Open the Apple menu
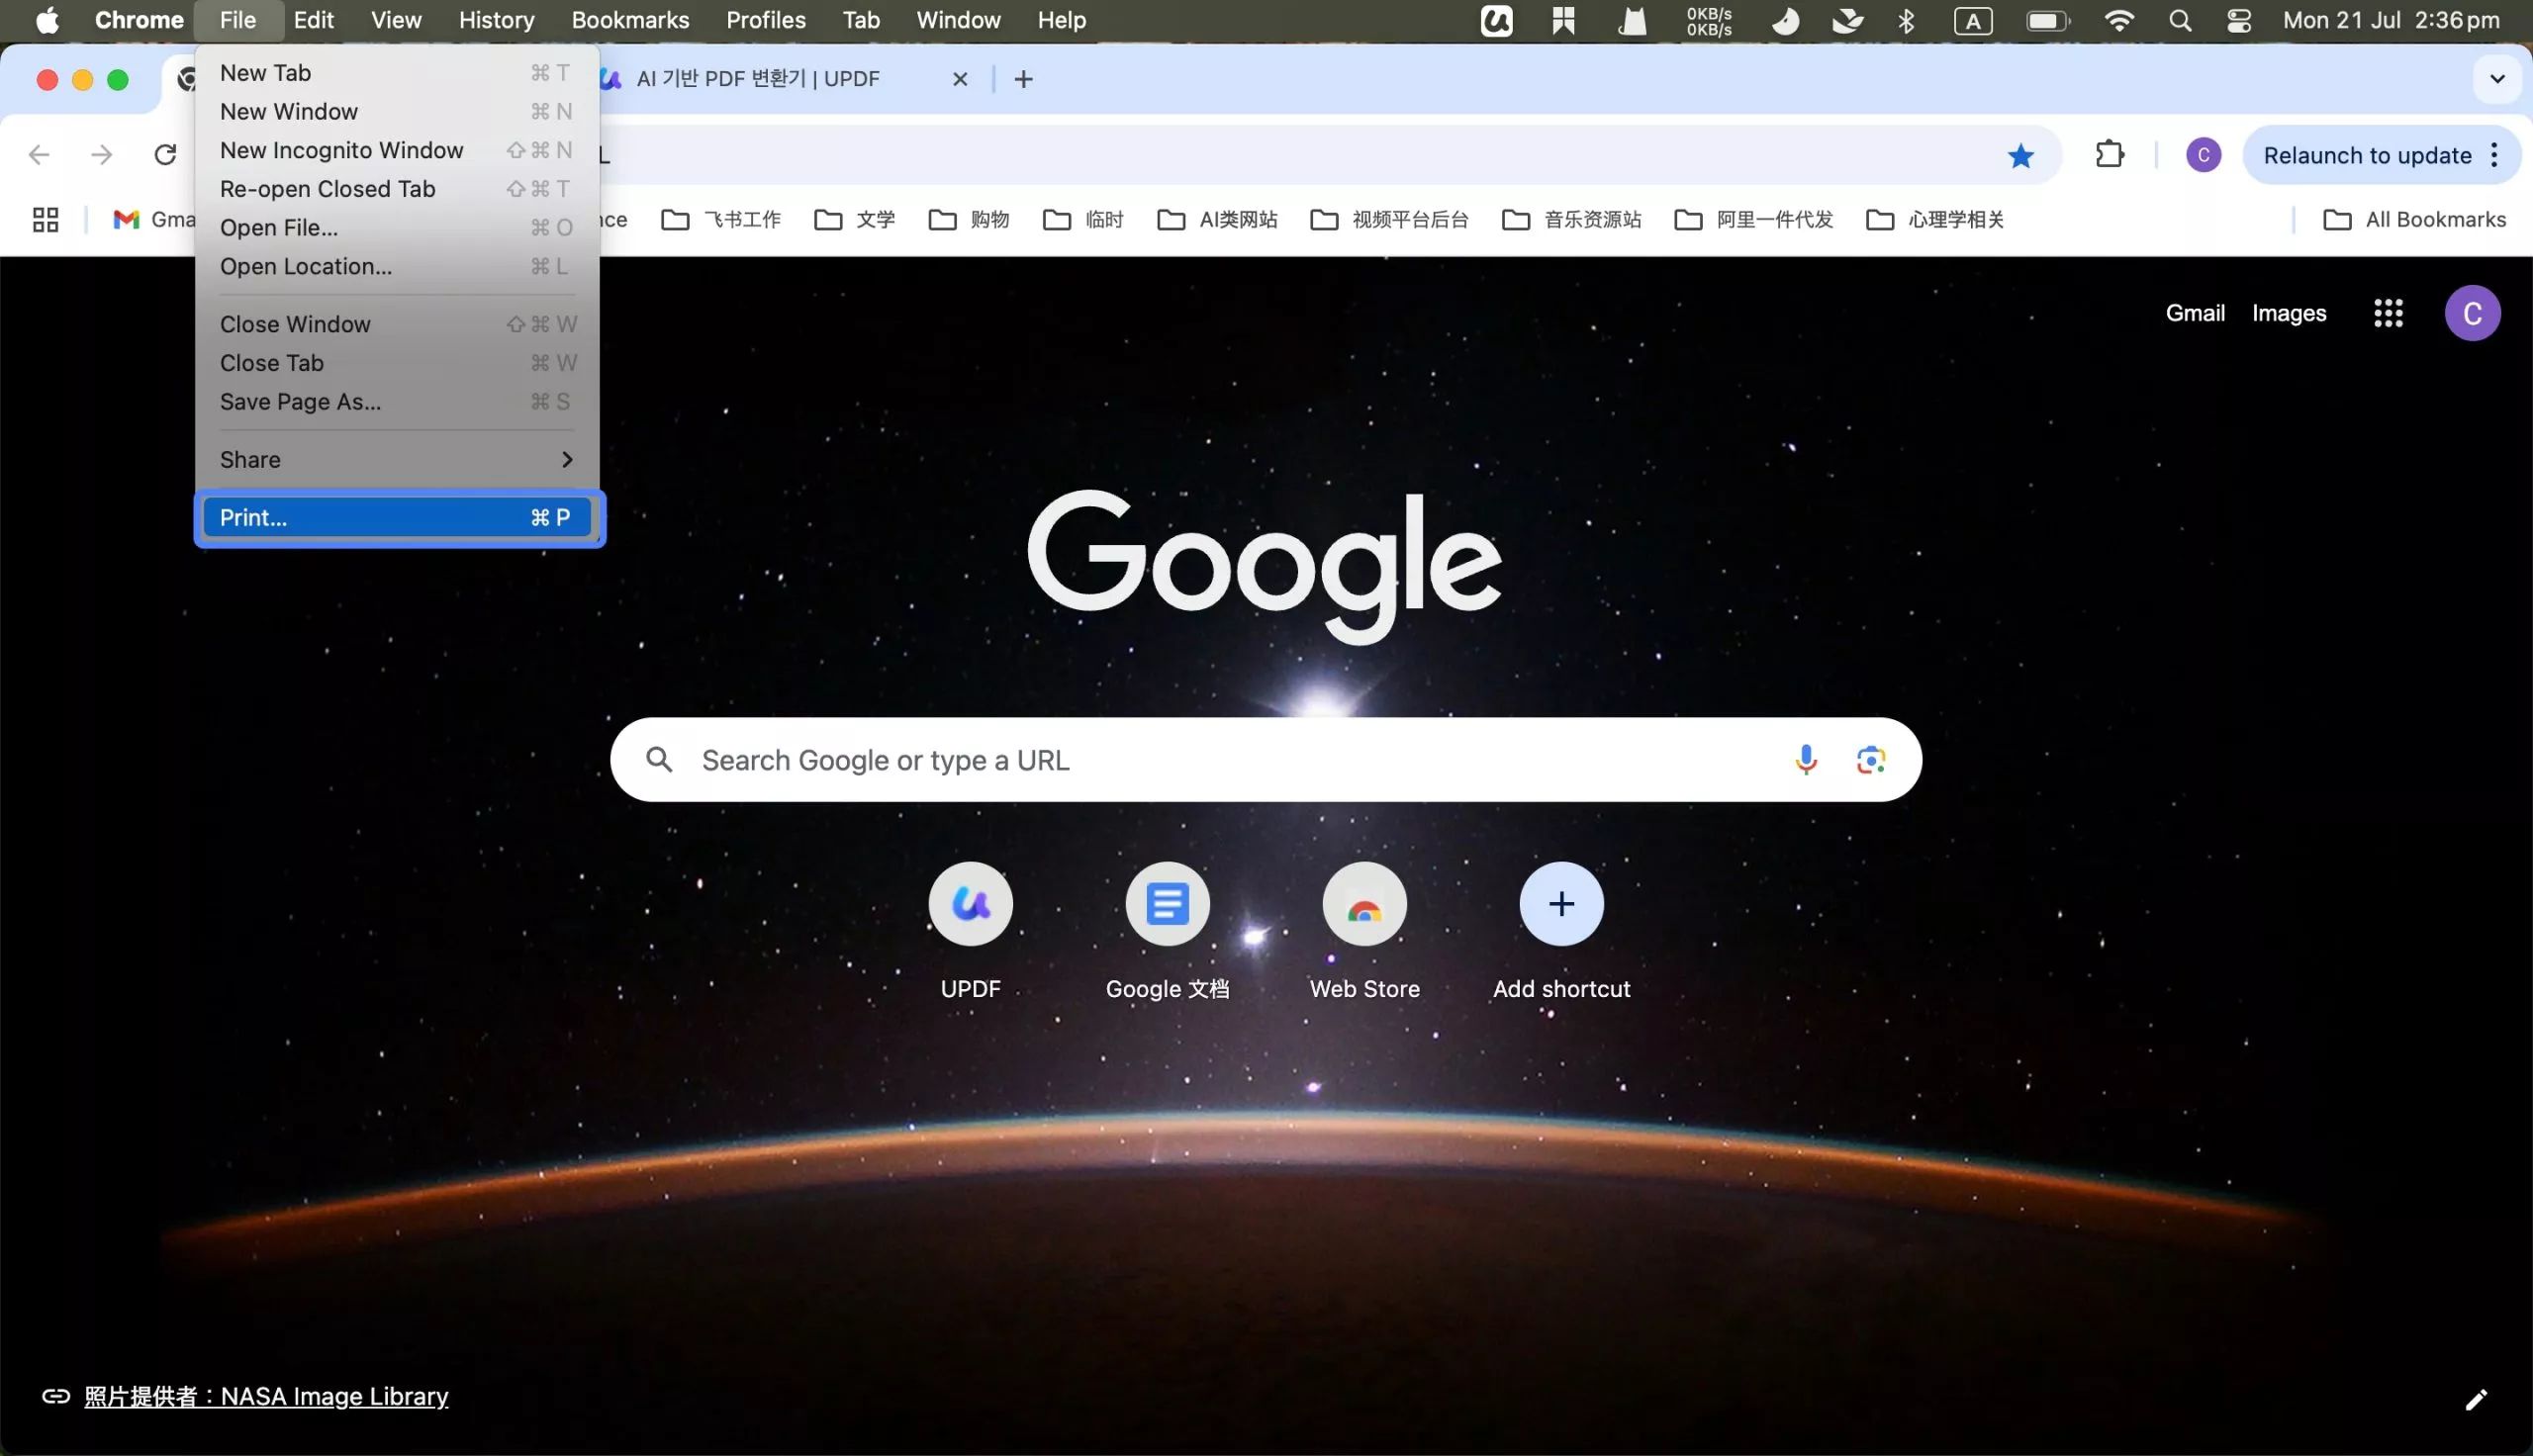The image size is (2533, 1456). click(x=47, y=20)
